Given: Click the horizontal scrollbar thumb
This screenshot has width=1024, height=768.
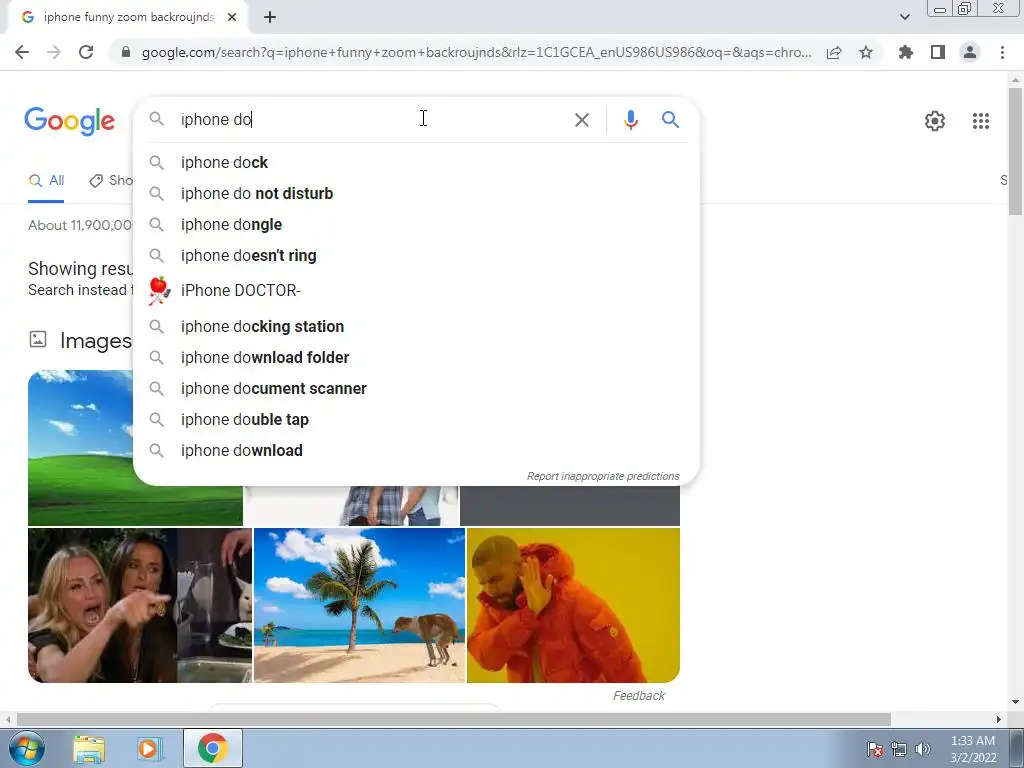Looking at the screenshot, I should [454, 720].
